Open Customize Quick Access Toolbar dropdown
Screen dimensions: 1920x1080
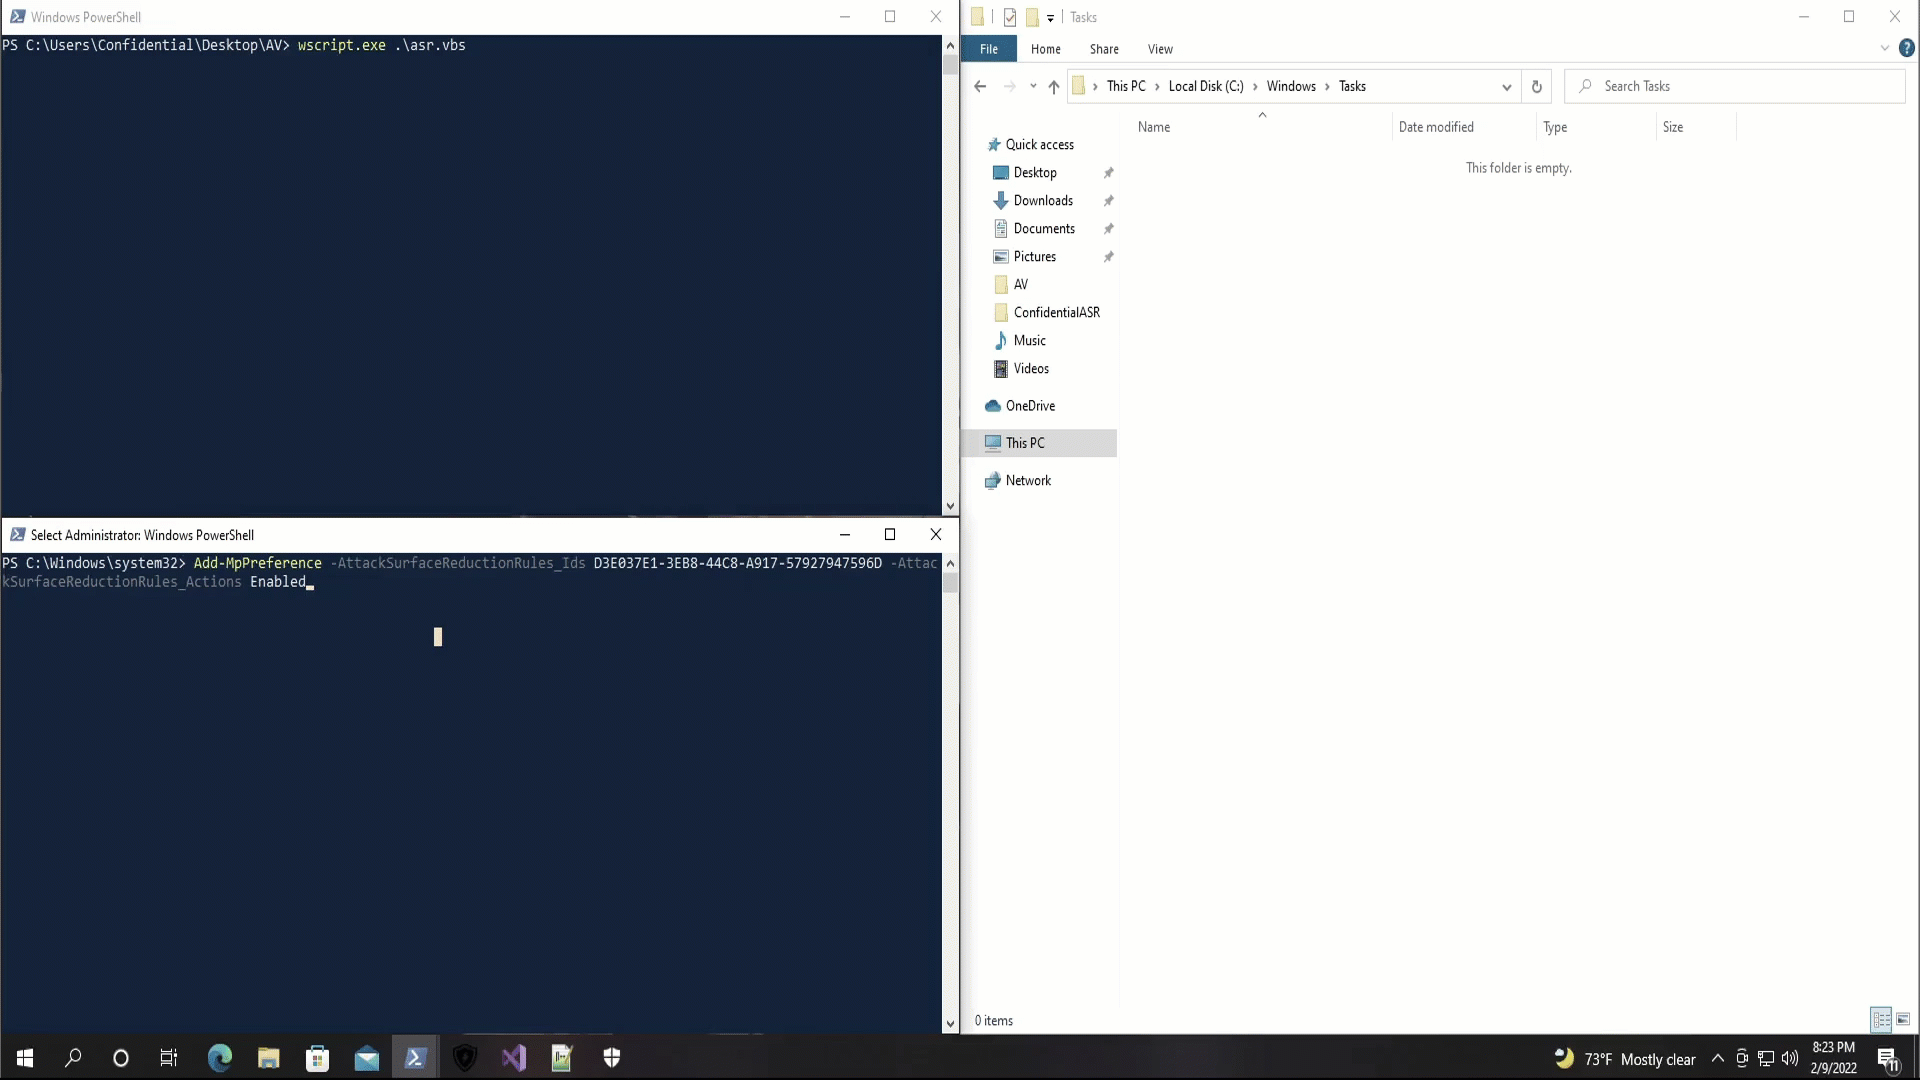tap(1051, 18)
